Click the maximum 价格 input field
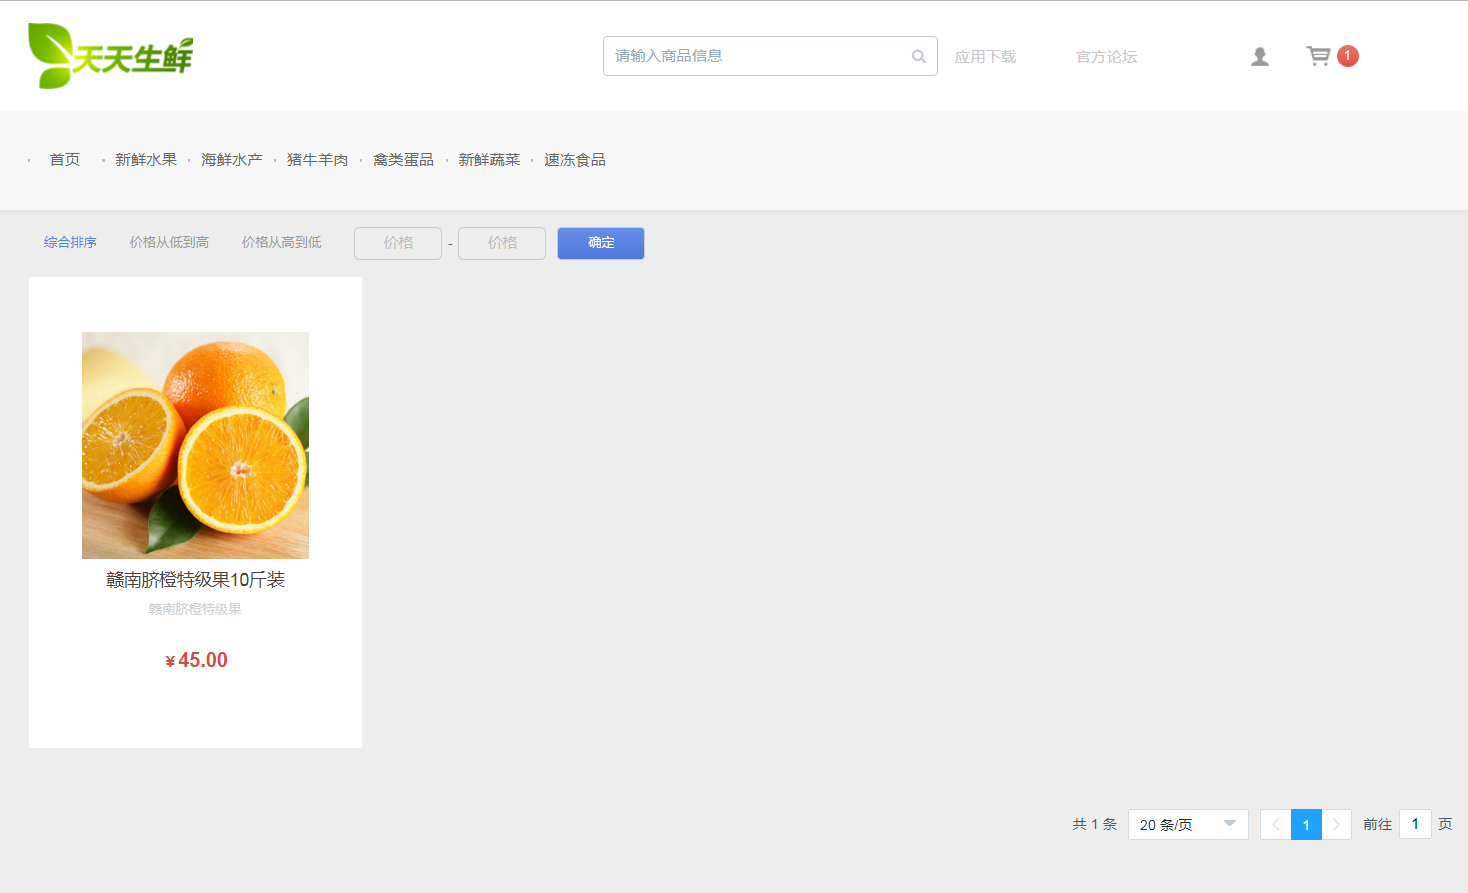This screenshot has height=893, width=1468. tap(502, 243)
